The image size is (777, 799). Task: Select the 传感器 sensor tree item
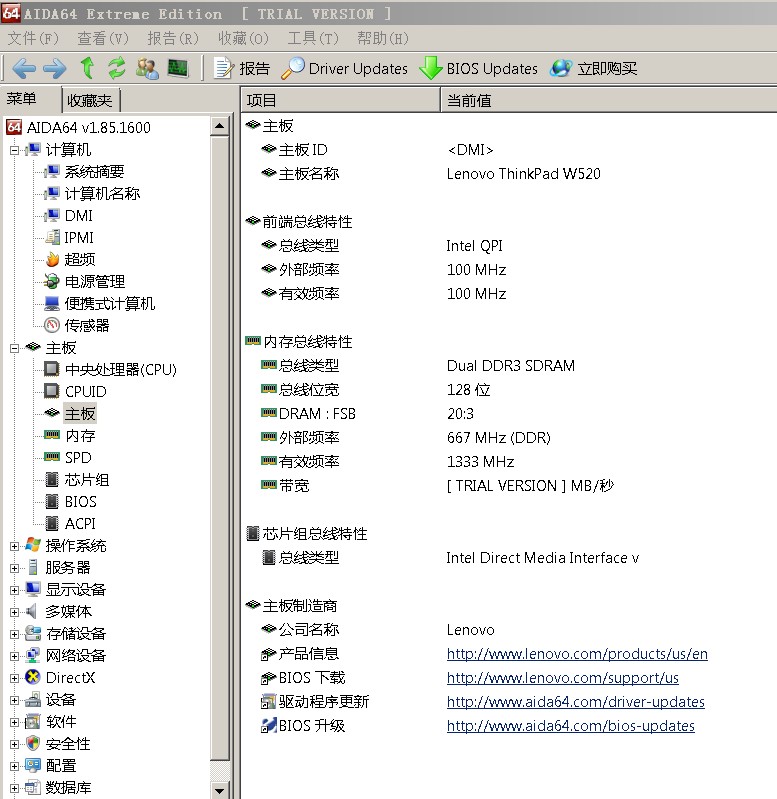(x=87, y=326)
